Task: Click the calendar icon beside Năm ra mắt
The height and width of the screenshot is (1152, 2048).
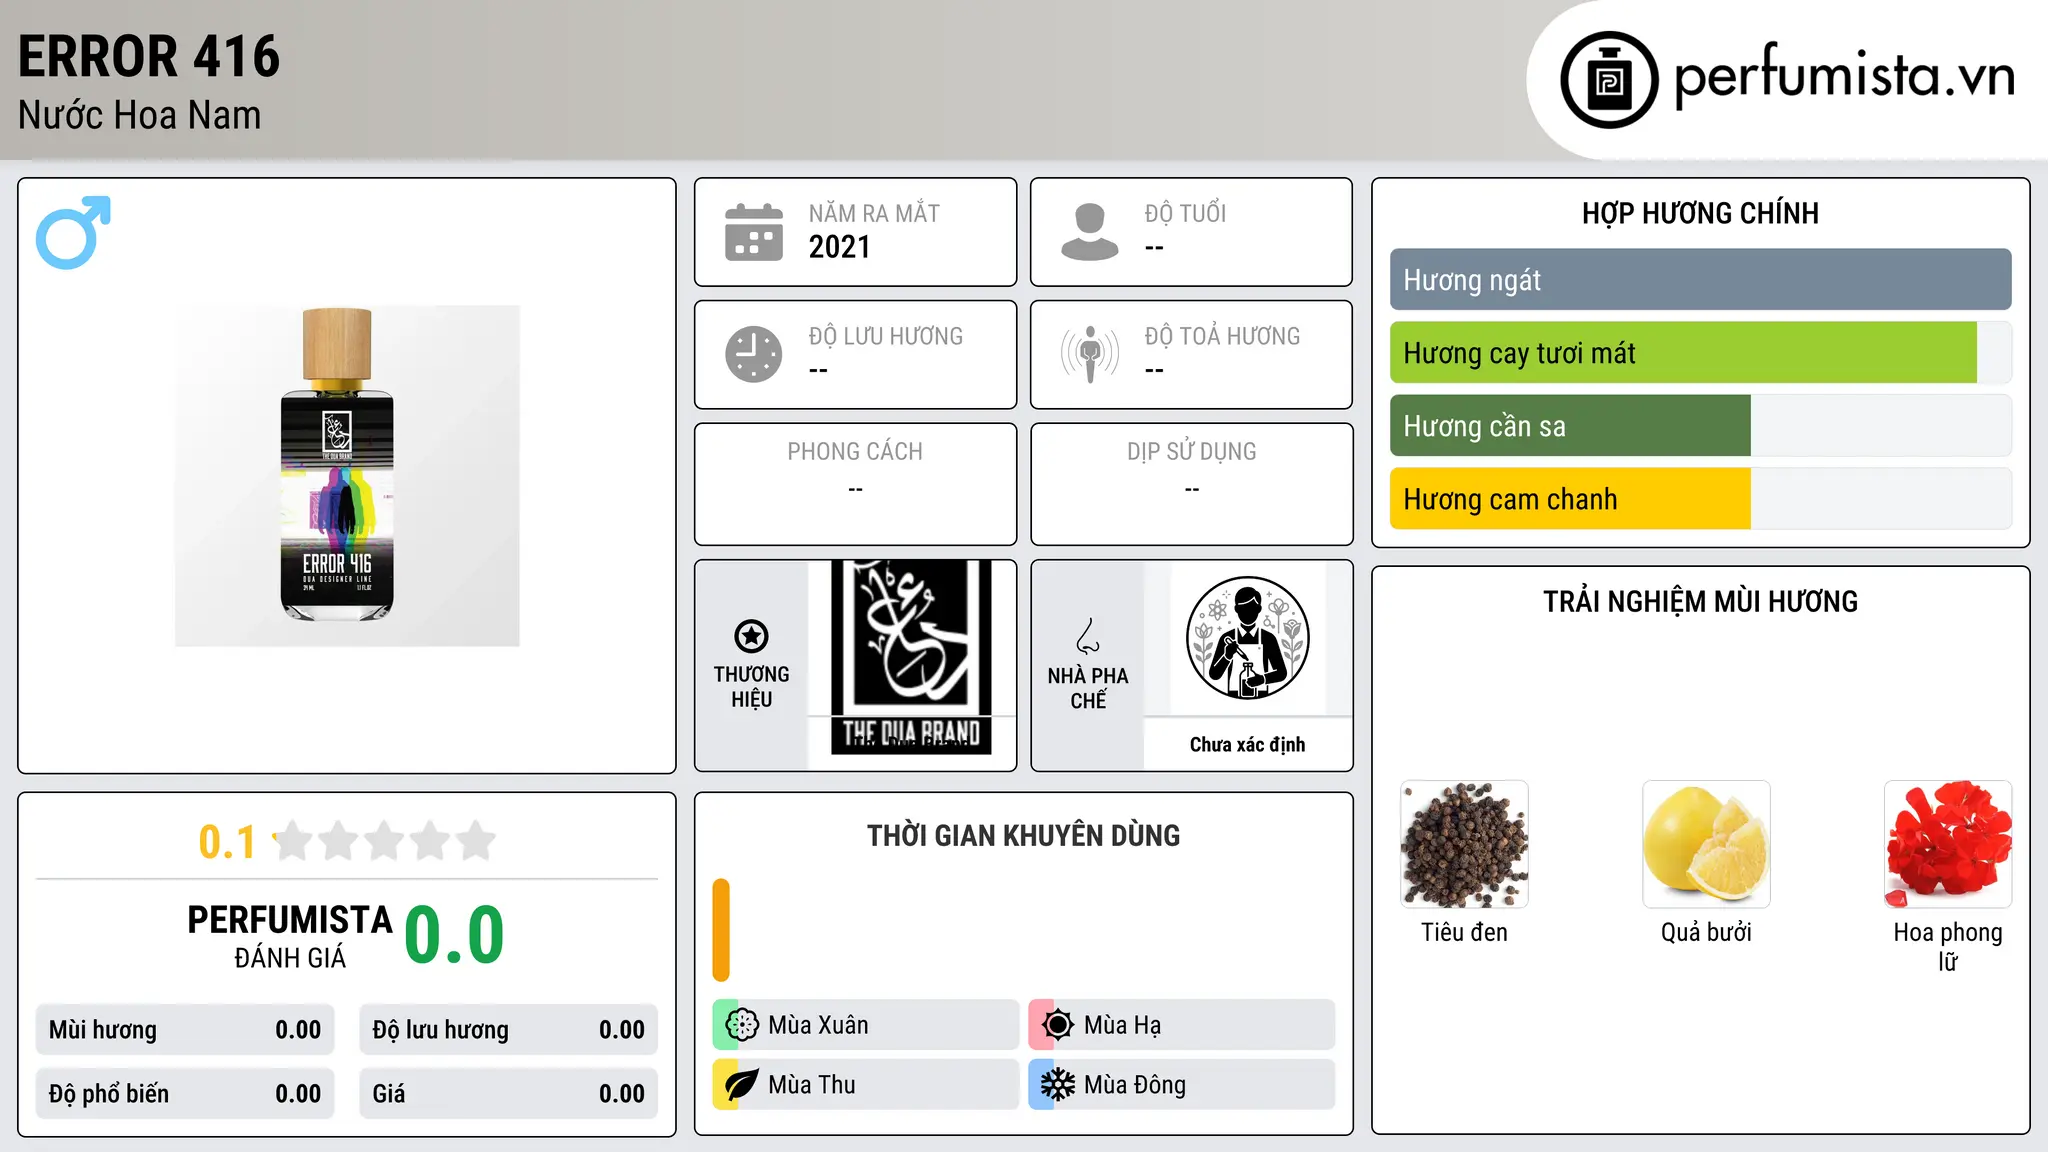Action: (x=754, y=232)
